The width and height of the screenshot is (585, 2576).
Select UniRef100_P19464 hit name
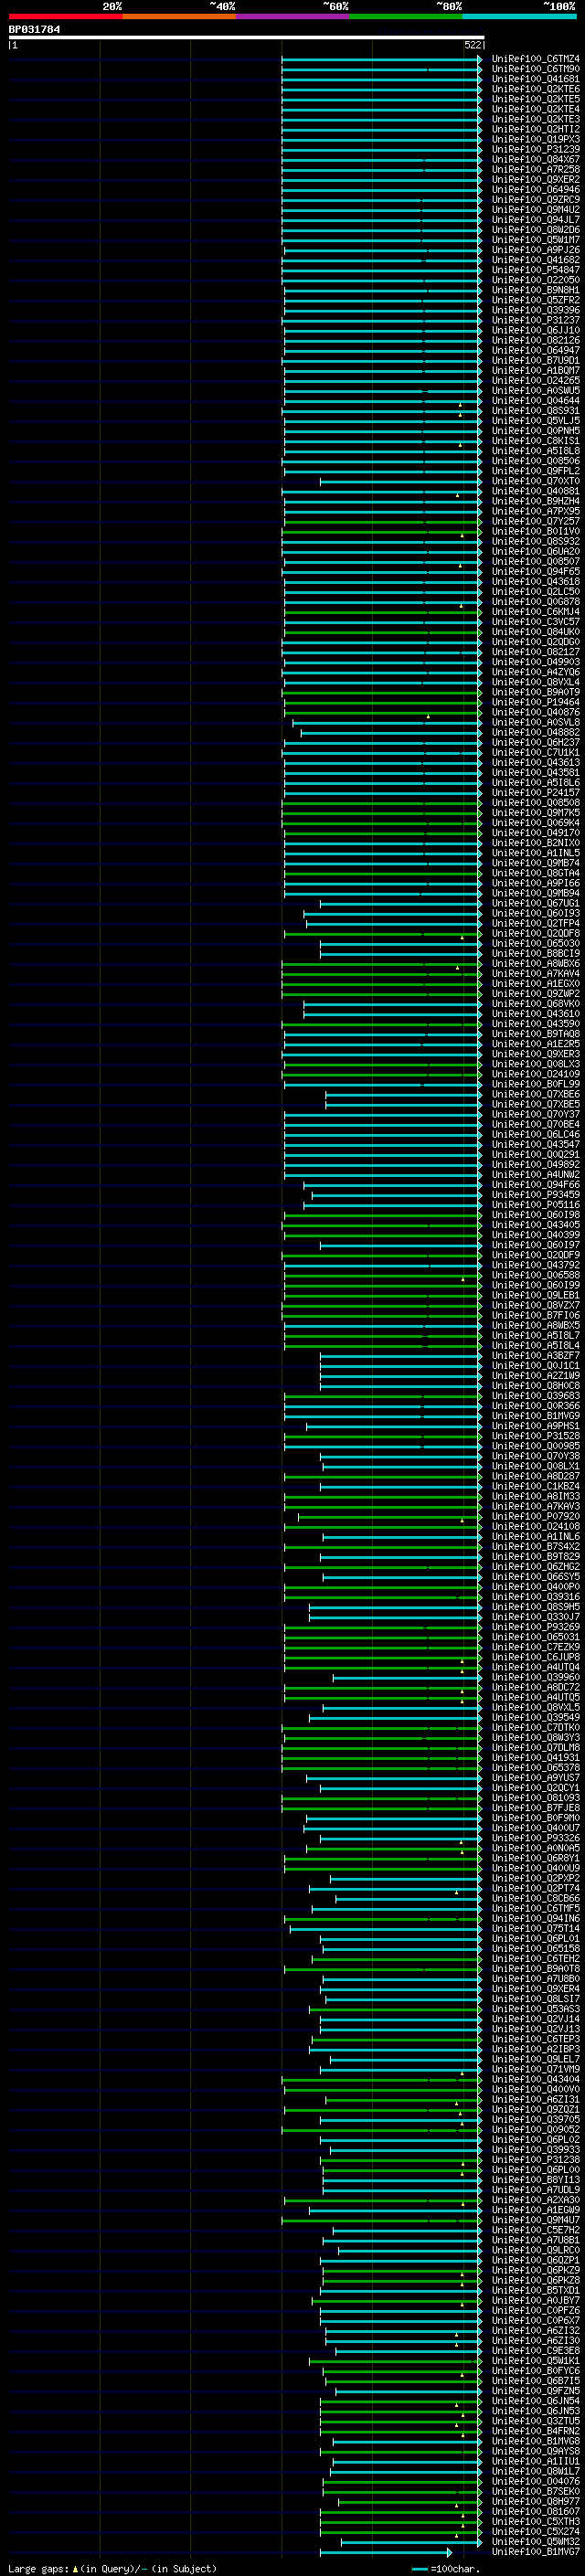[x=535, y=703]
